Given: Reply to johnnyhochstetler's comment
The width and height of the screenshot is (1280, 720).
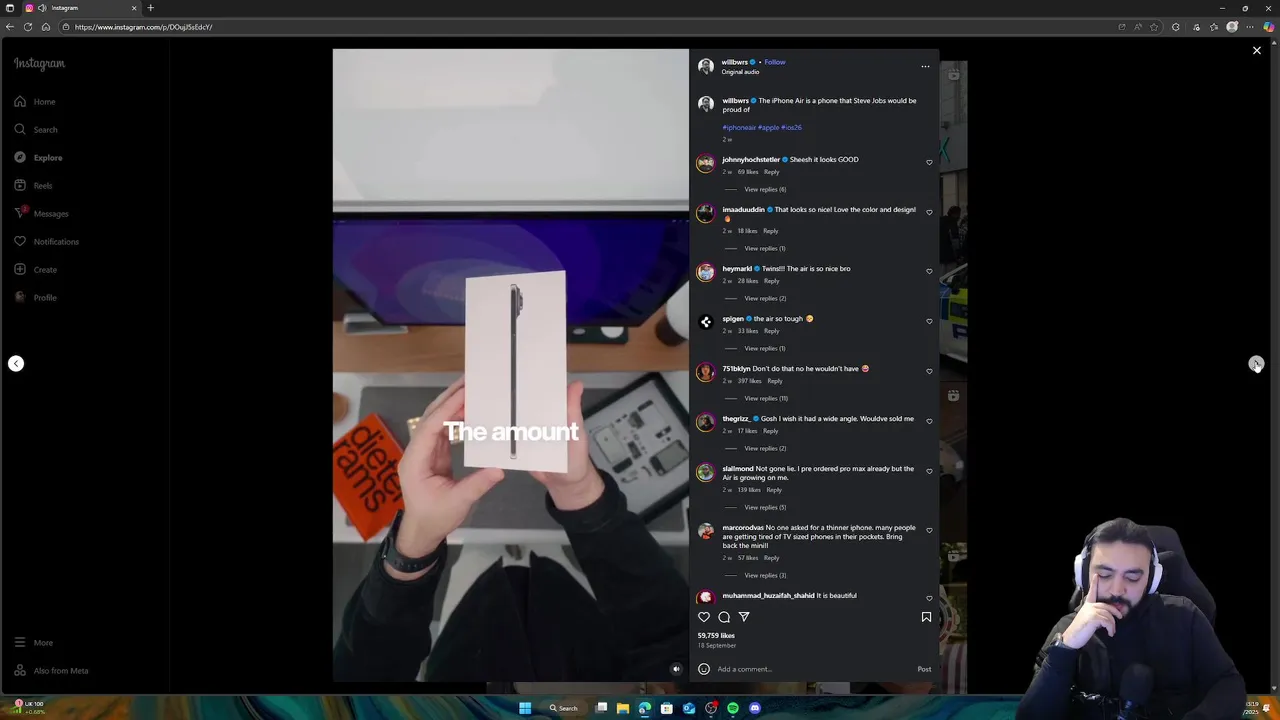Looking at the screenshot, I should click(x=772, y=172).
